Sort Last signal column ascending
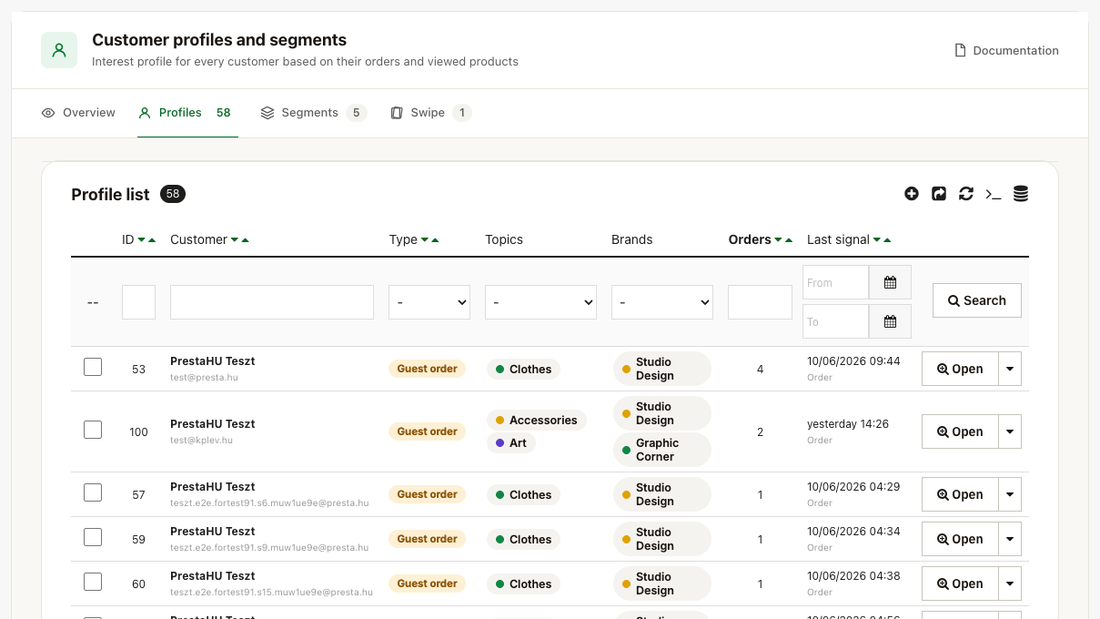Viewport: 1100px width, 619px height. click(887, 240)
